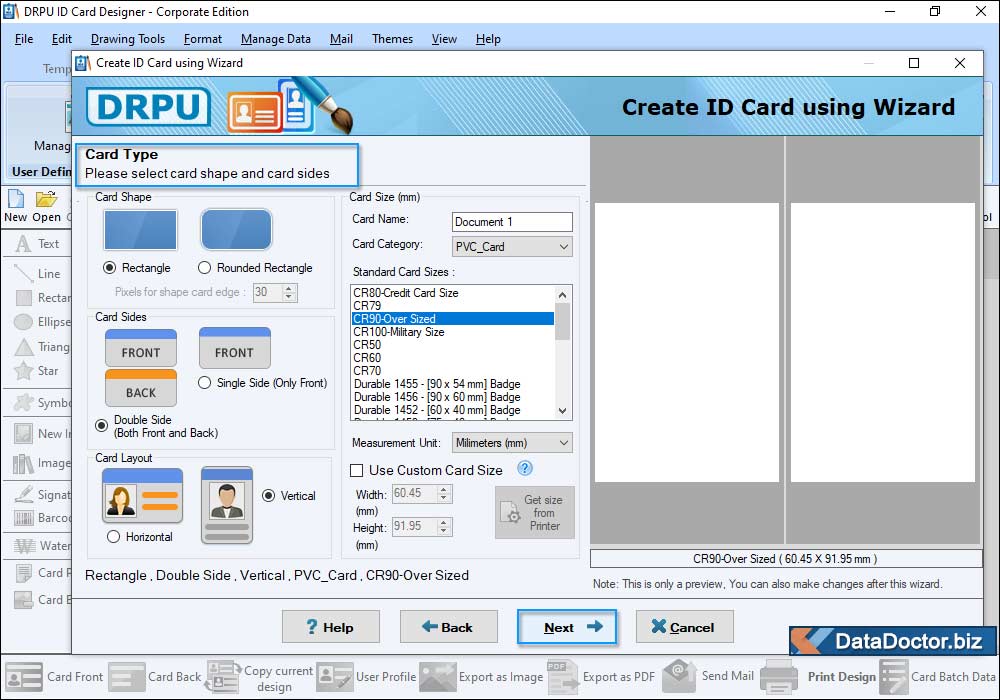Viewport: 1000px width, 700px height.
Task: Open the Edit menu
Action: 61,39
